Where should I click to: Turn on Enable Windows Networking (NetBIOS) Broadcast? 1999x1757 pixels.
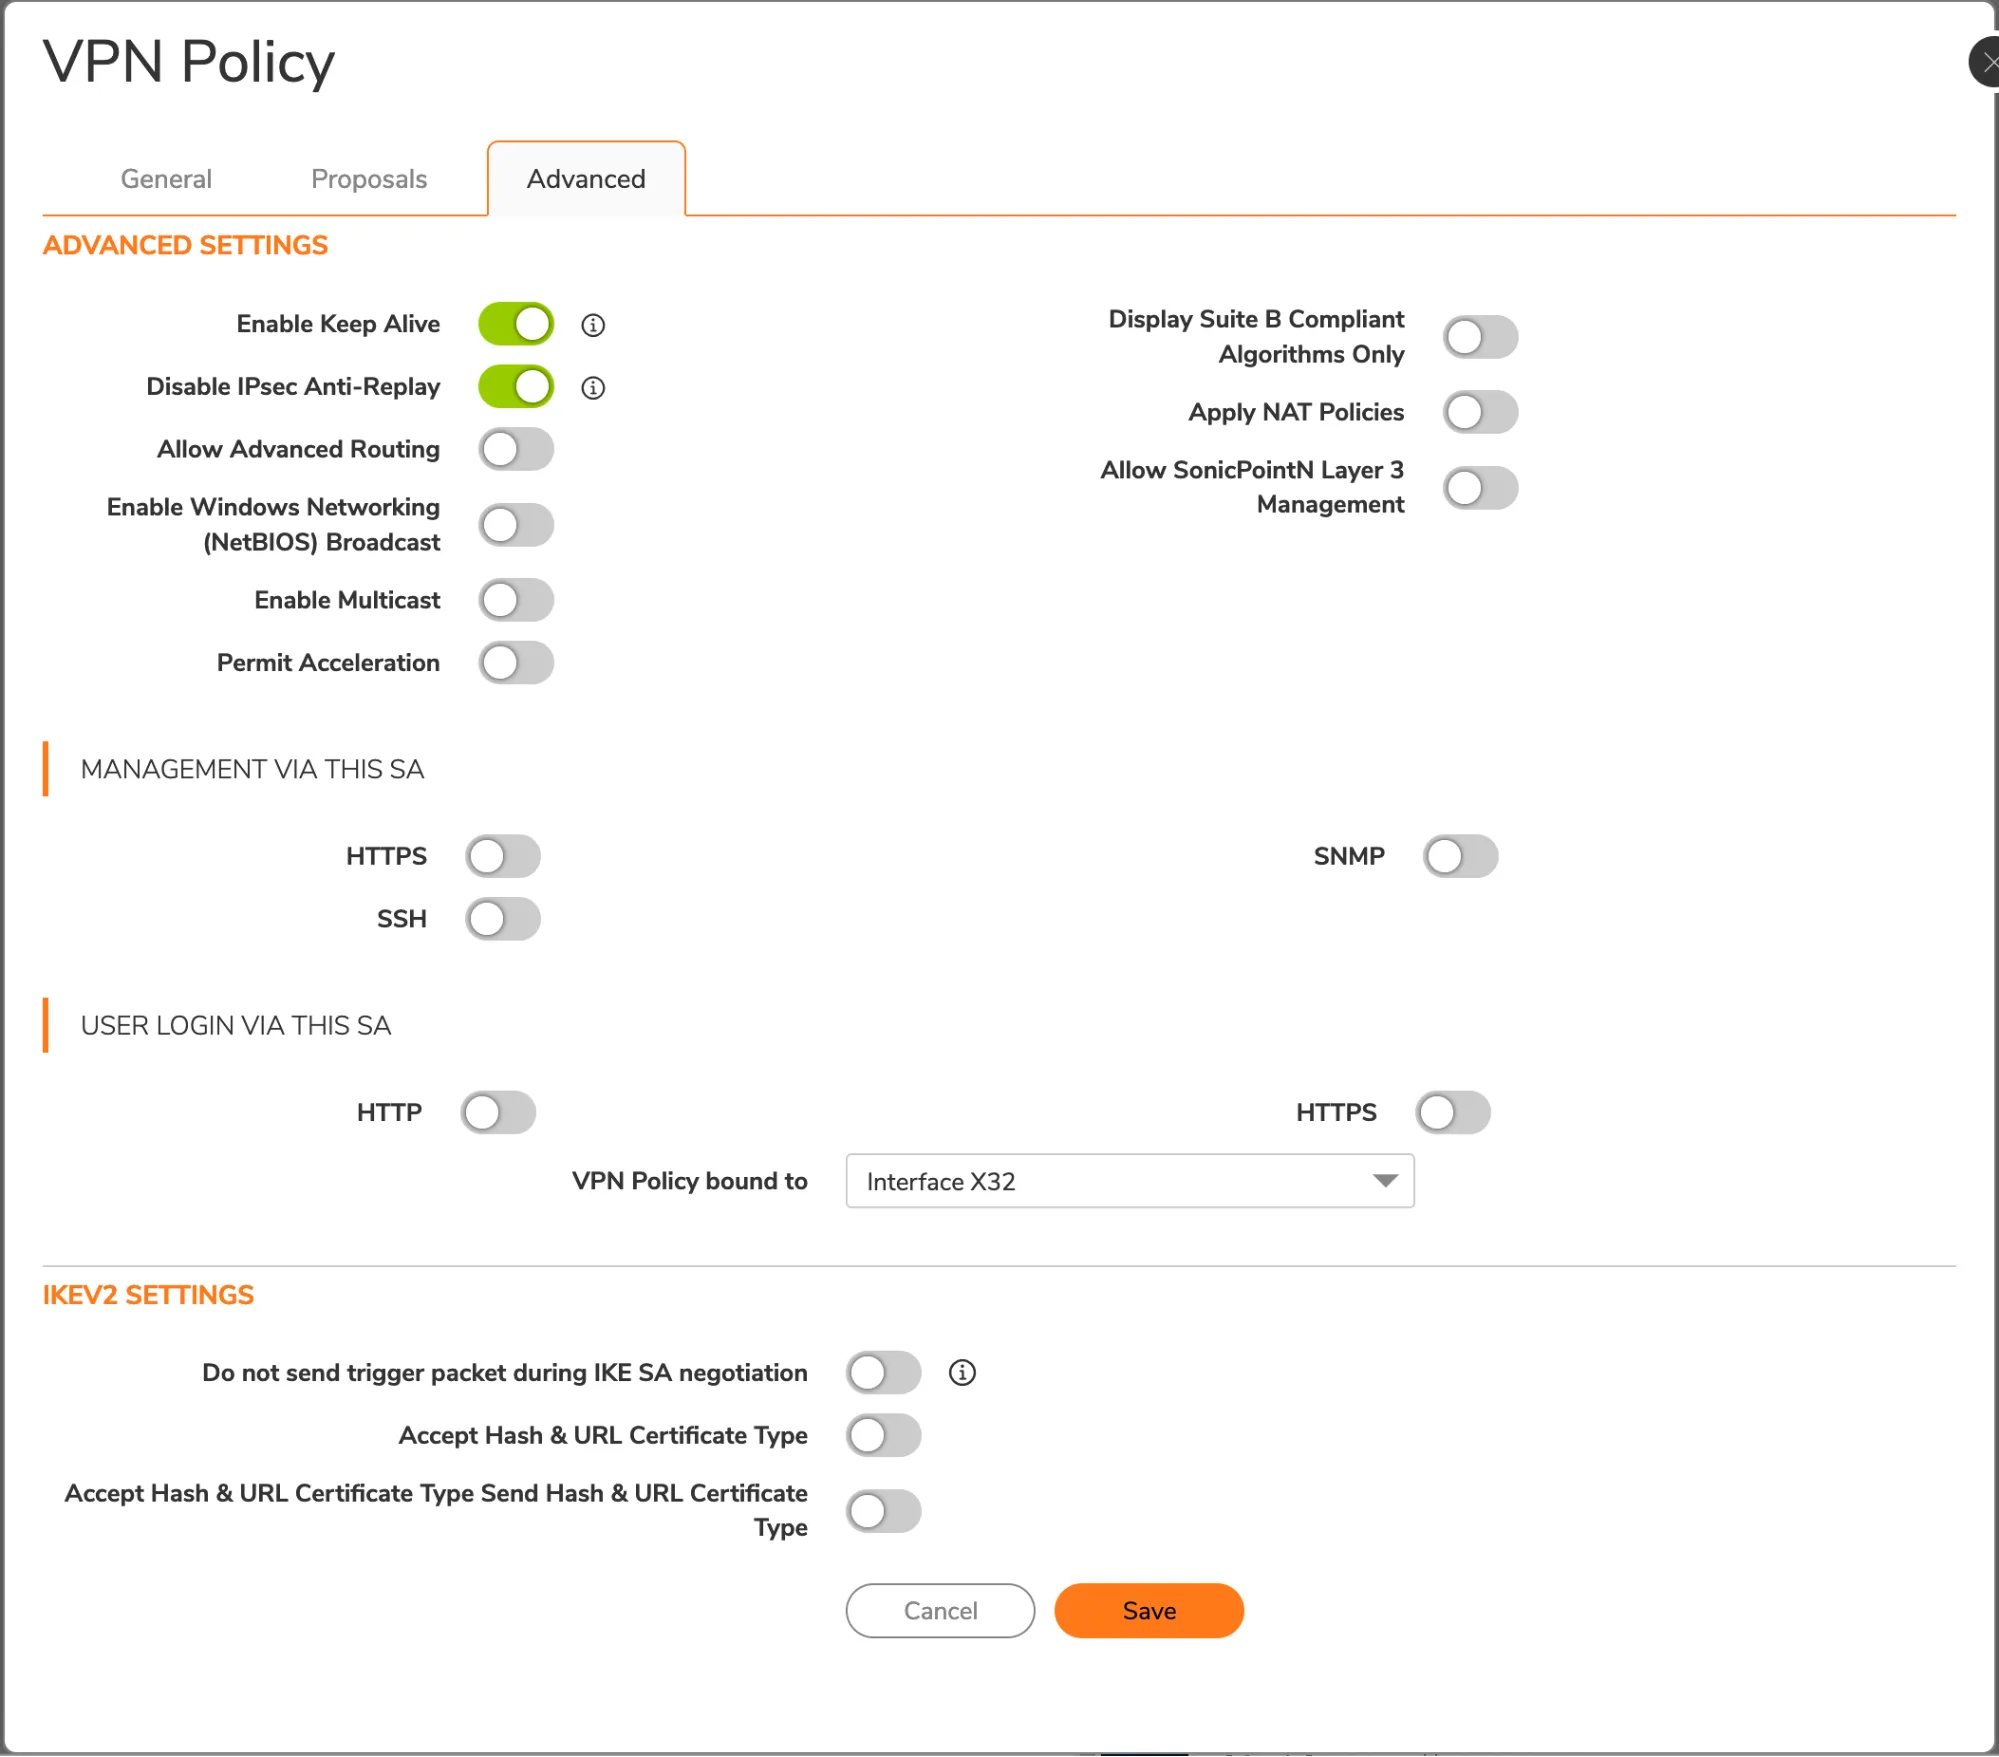(x=516, y=524)
